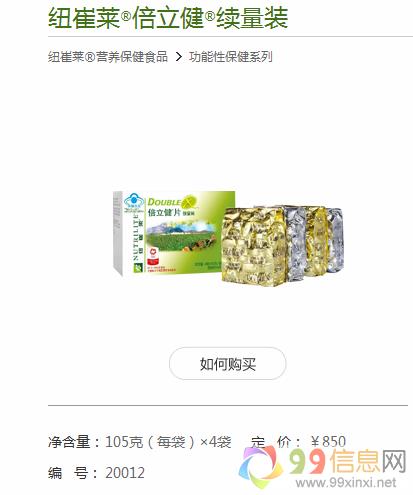Click the 99信息网 watermark text
The height and width of the screenshot is (495, 413).
[347, 461]
